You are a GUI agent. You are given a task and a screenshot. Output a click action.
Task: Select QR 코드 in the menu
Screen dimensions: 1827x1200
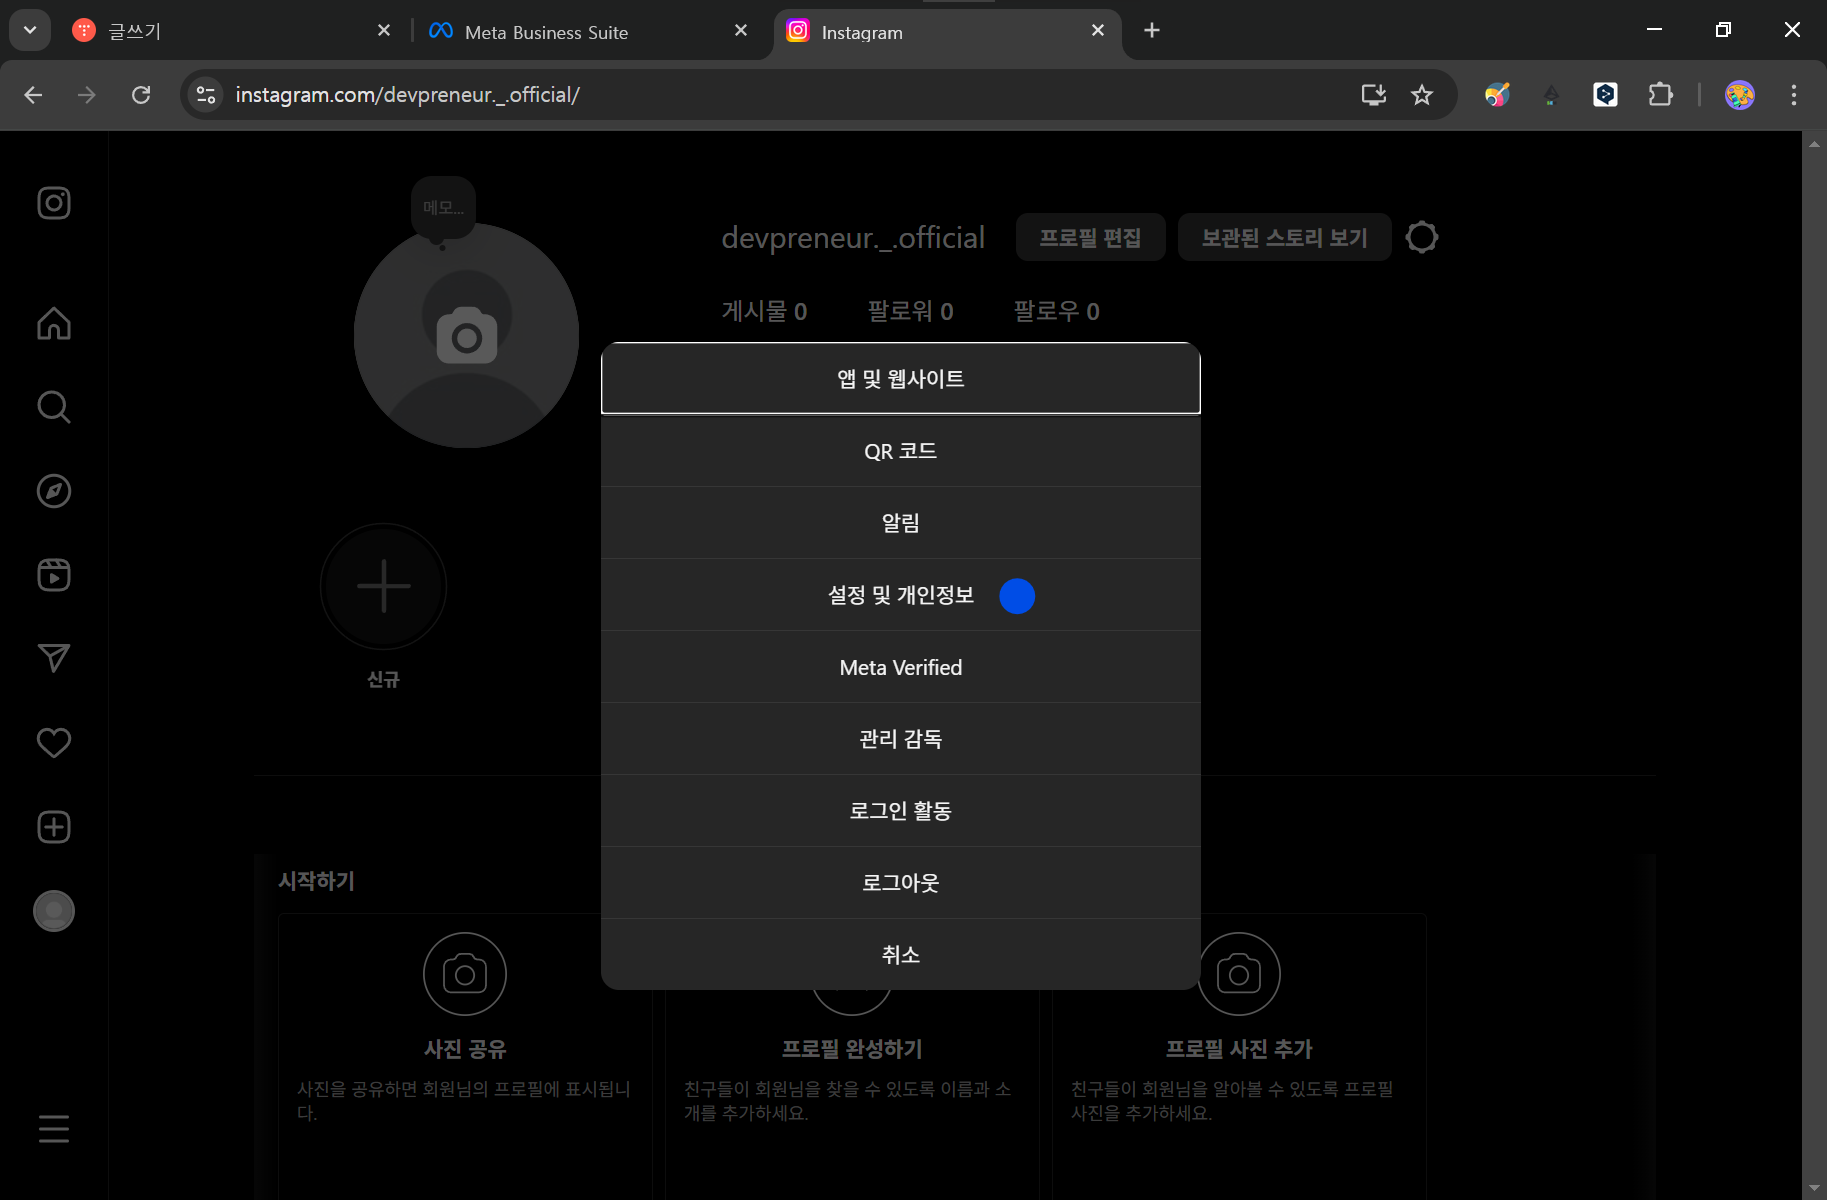coord(901,451)
